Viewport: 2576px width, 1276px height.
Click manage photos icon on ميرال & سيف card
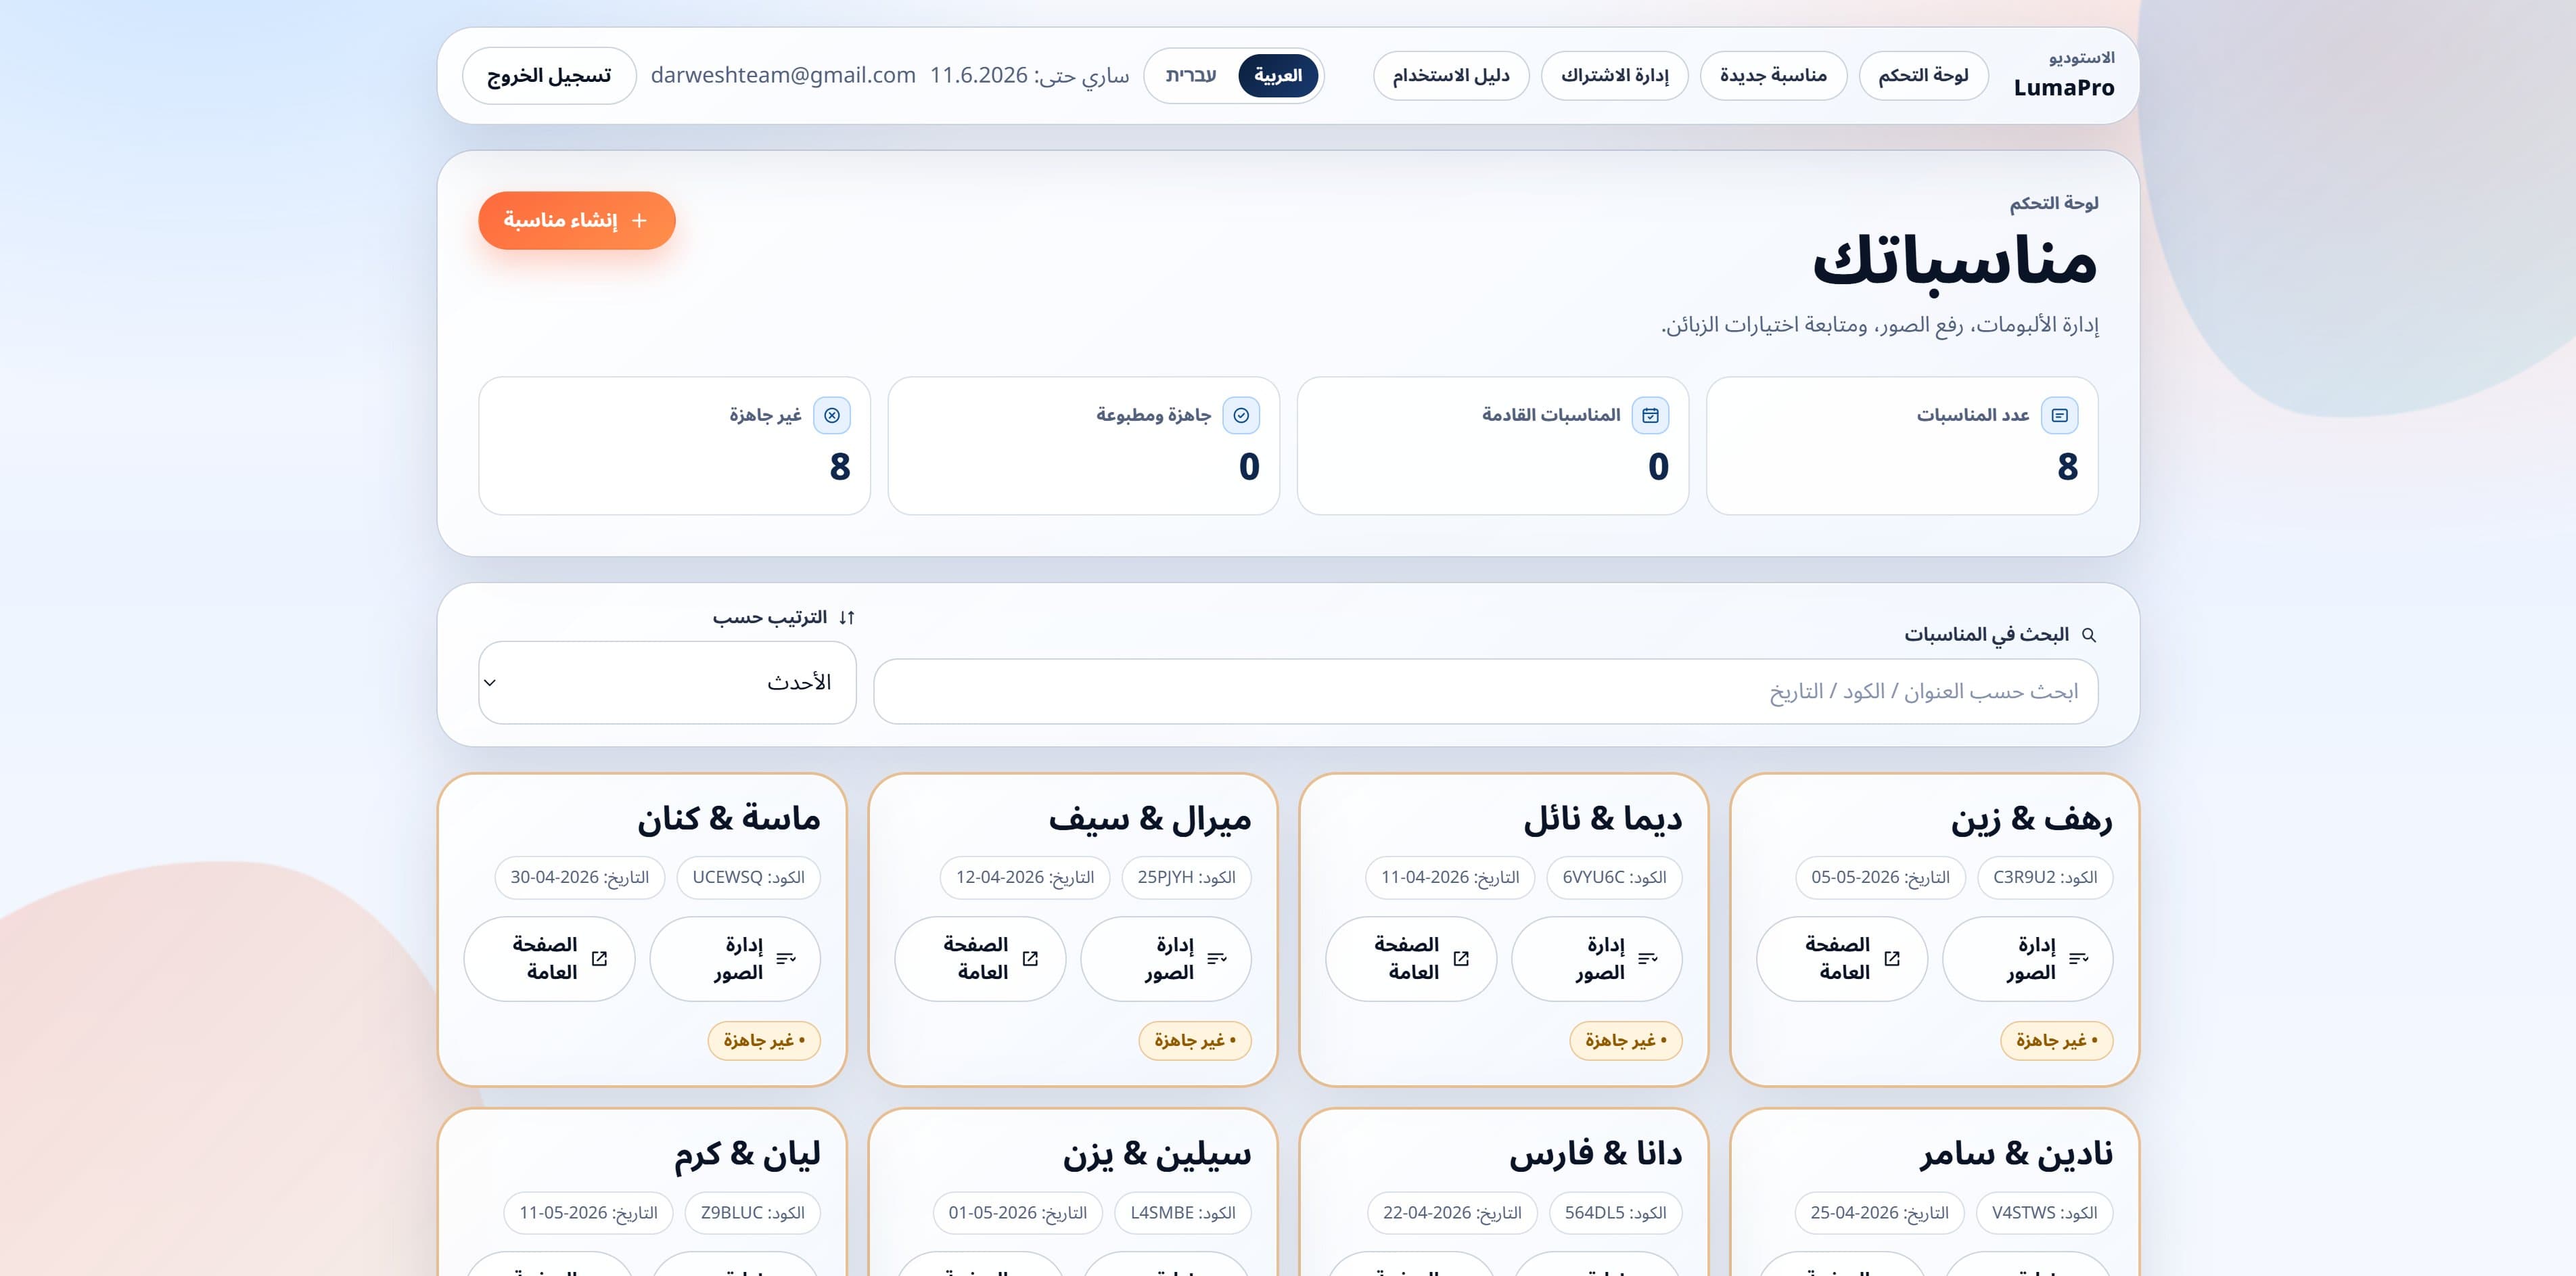[1216, 958]
